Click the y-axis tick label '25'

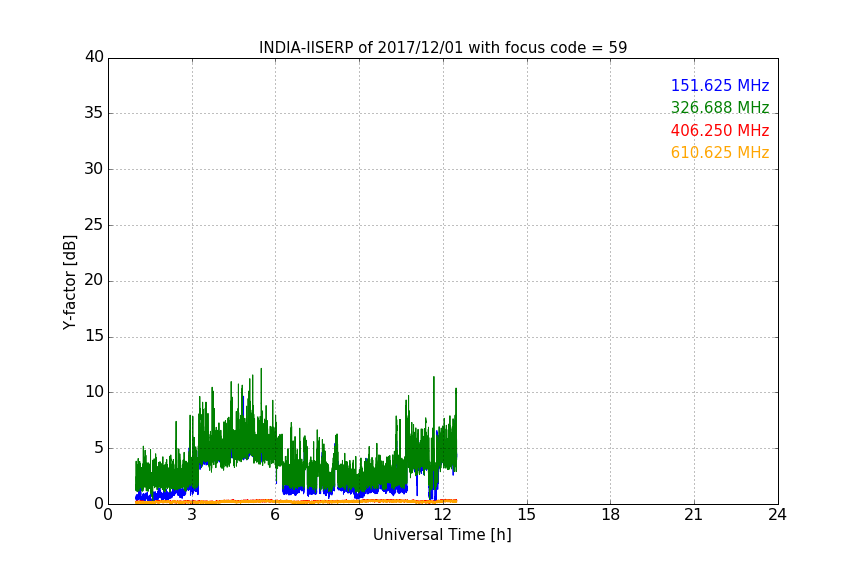(x=94, y=225)
